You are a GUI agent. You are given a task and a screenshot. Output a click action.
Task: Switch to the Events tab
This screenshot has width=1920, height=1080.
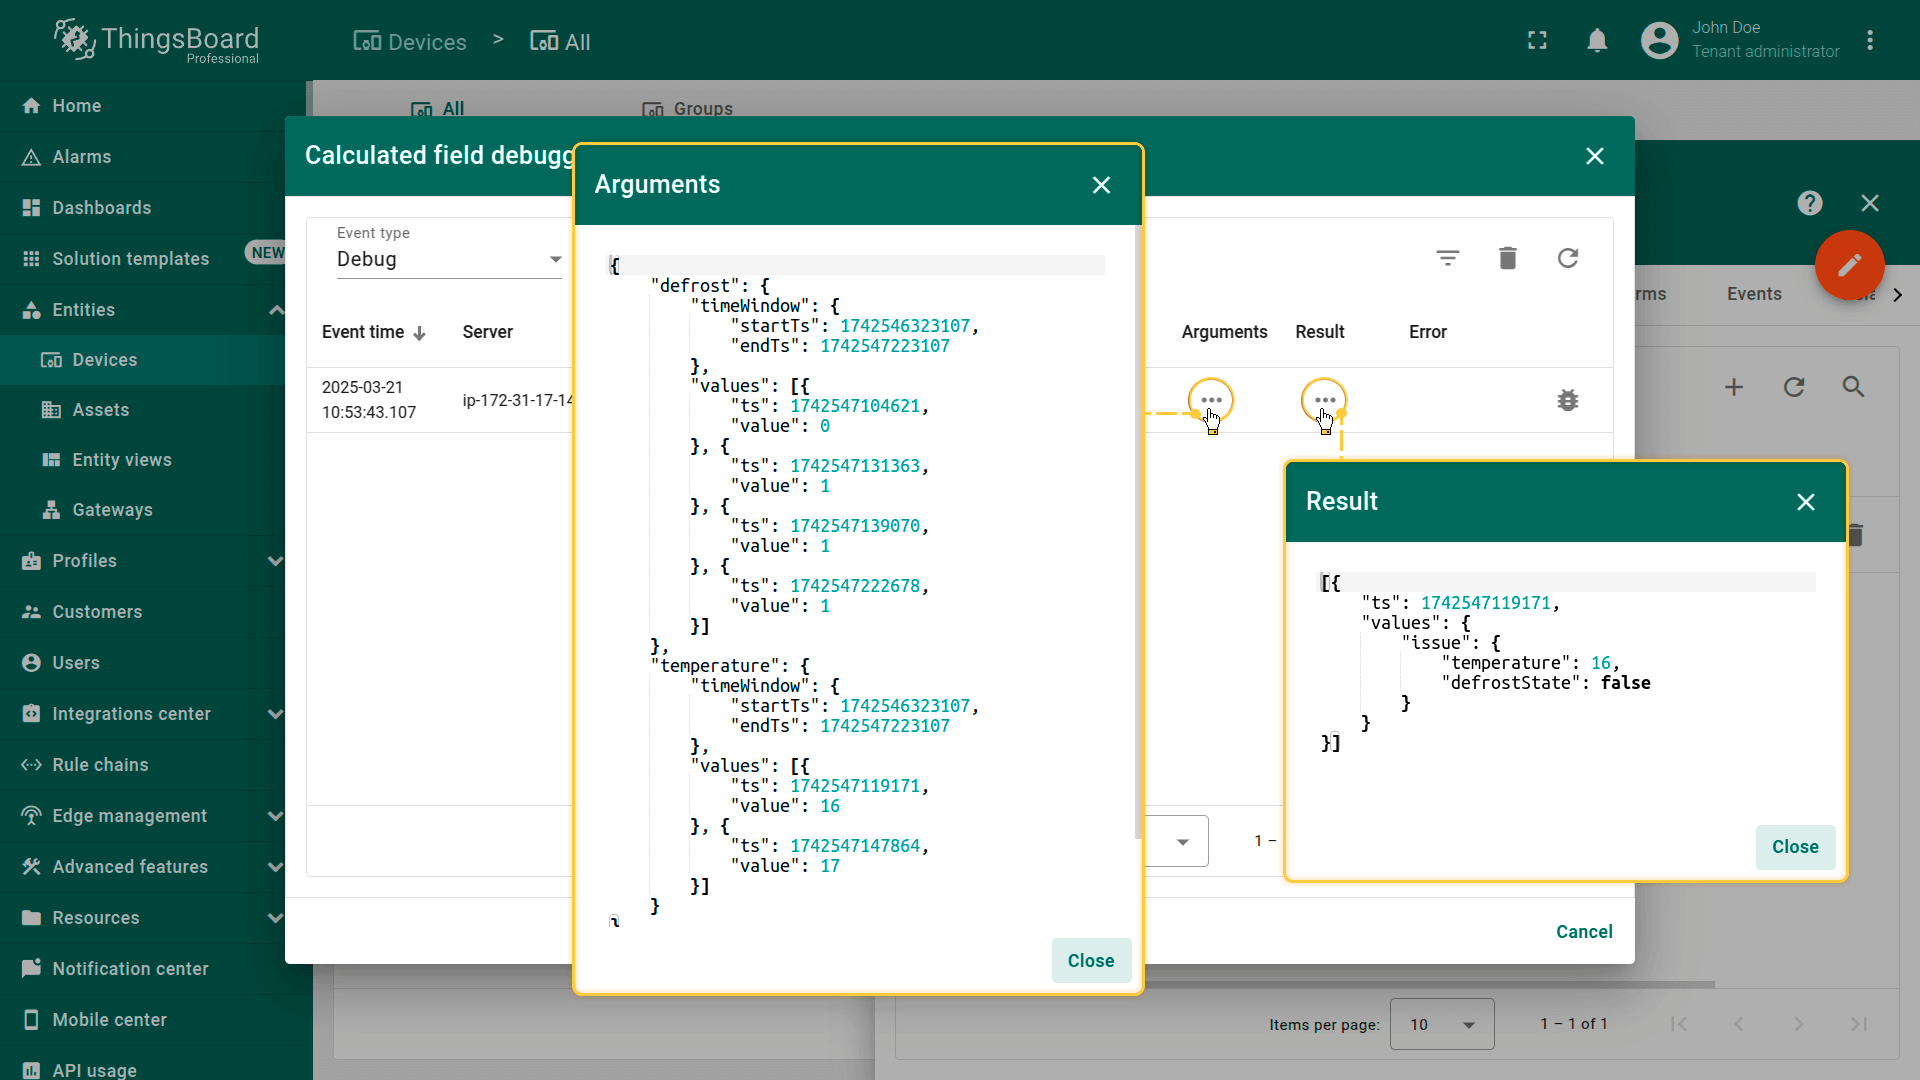(x=1753, y=294)
